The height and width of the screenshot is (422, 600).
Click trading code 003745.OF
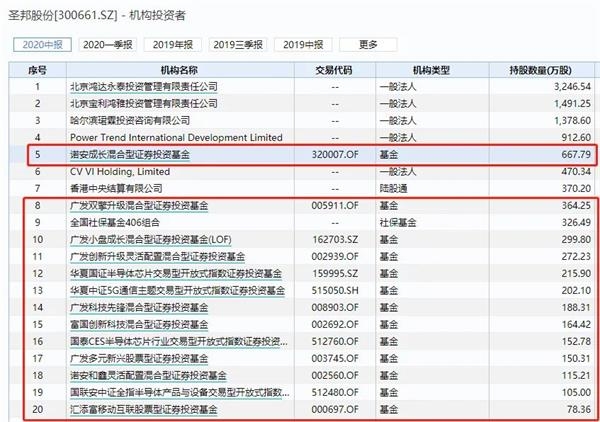[x=335, y=358]
